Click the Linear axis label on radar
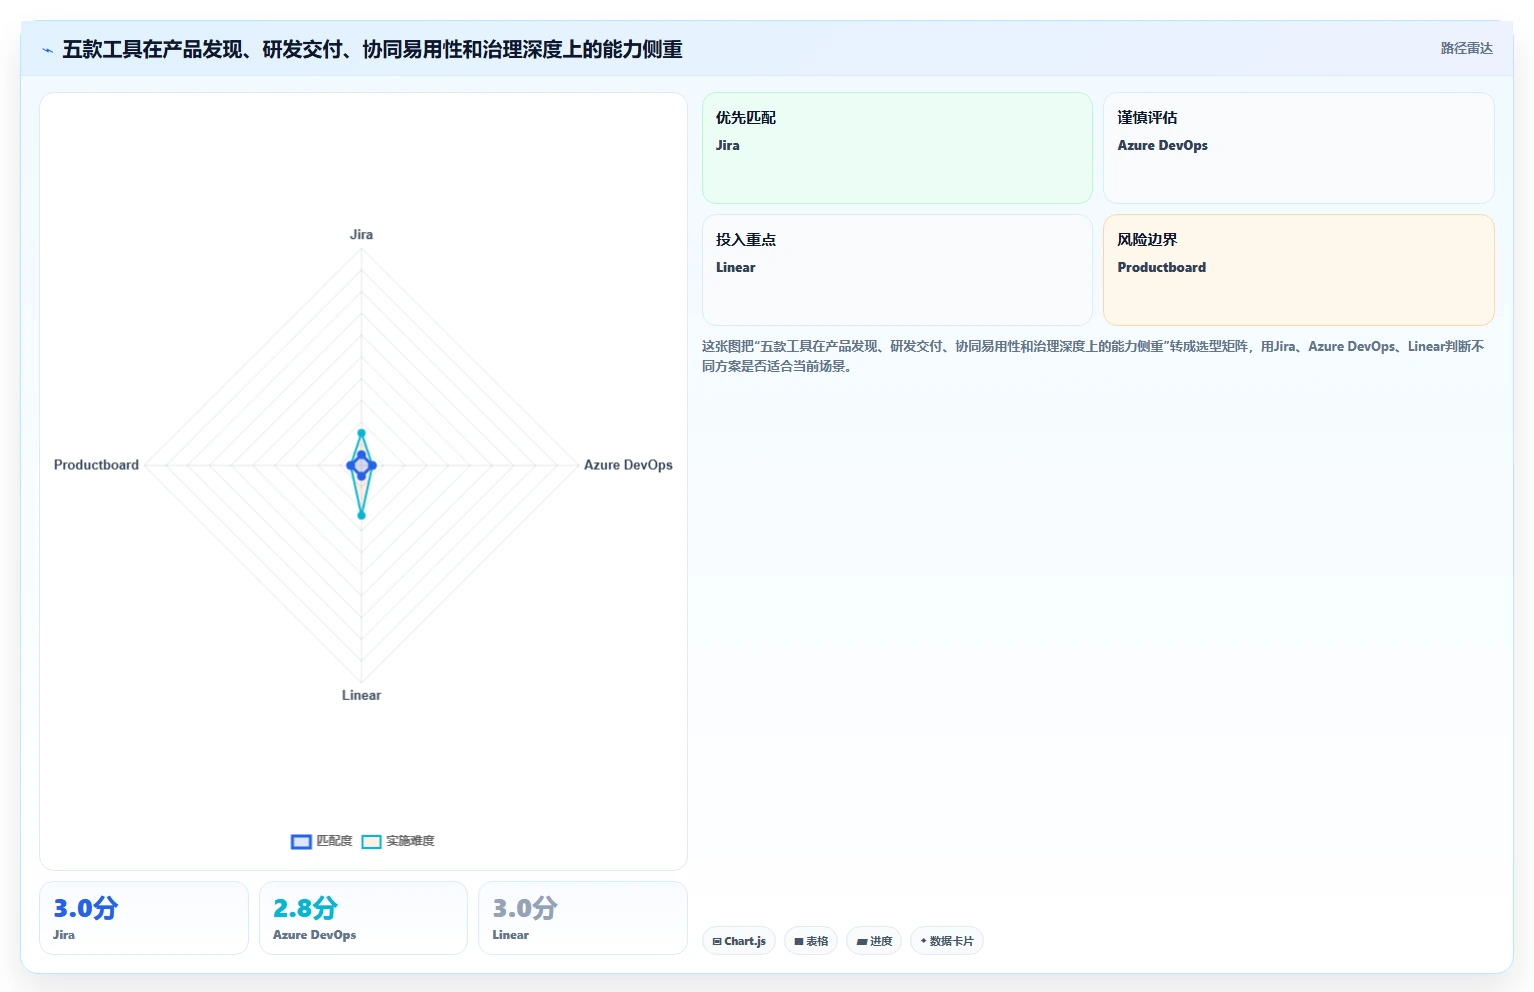Image resolution: width=1534 pixels, height=992 pixels. click(x=361, y=695)
